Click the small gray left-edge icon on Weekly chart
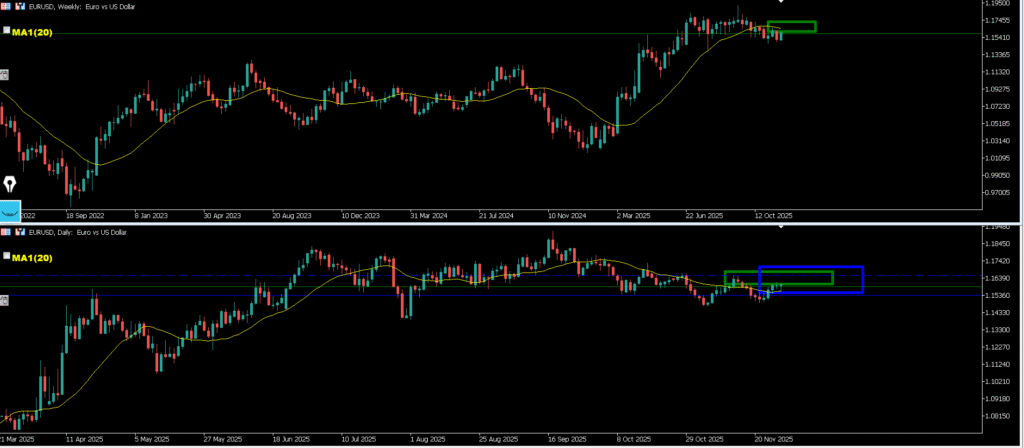The width and height of the screenshot is (1024, 448). click(x=4, y=75)
